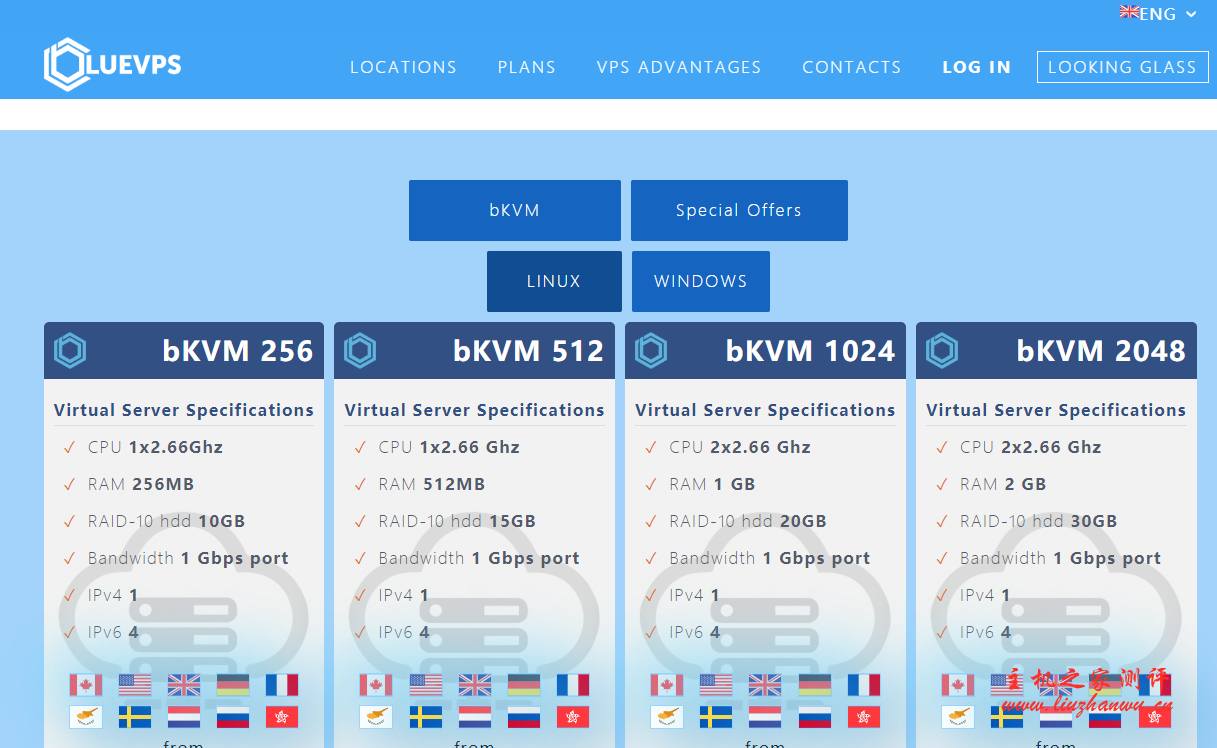Select Hong Kong flag in bKVM 512 card

coord(573,717)
